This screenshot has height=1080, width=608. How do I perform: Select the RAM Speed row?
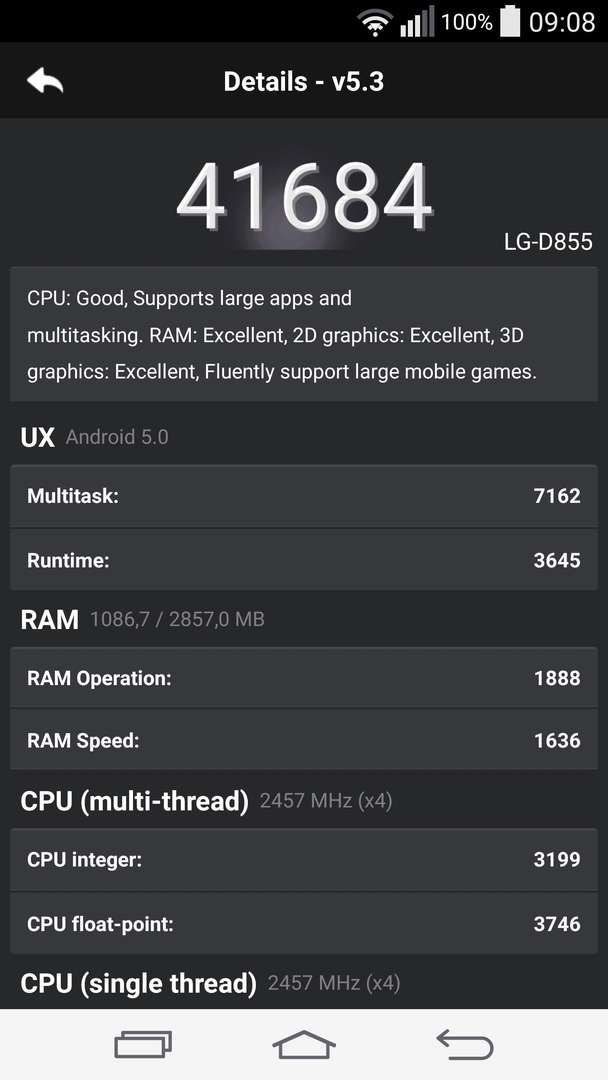coord(304,740)
